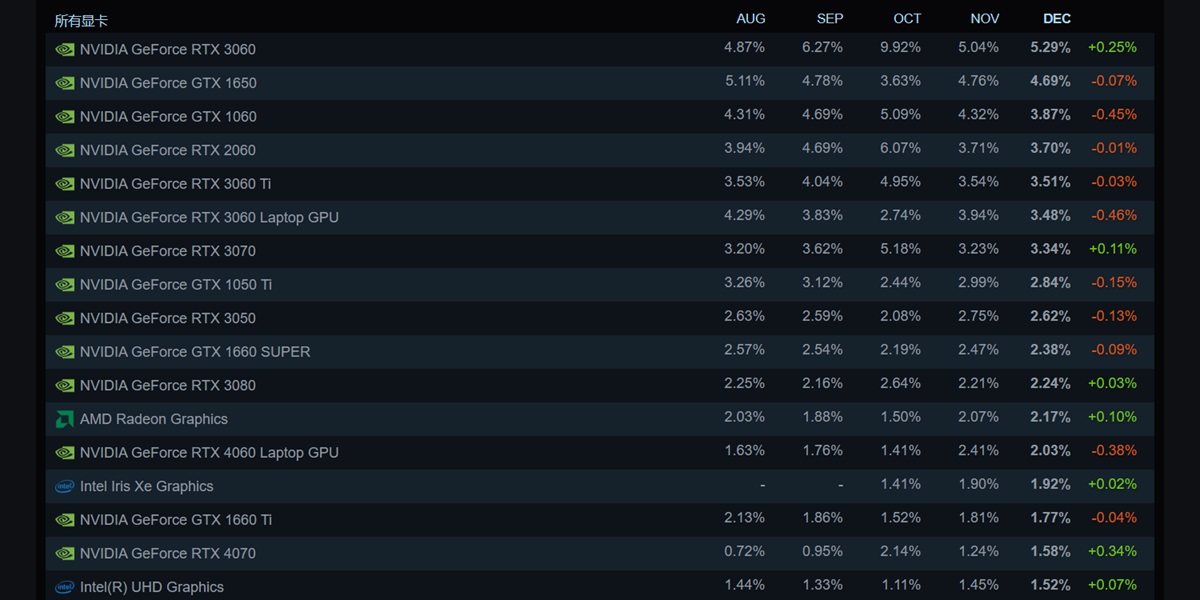Select the AUG column header
1200x600 pixels.
(x=751, y=19)
